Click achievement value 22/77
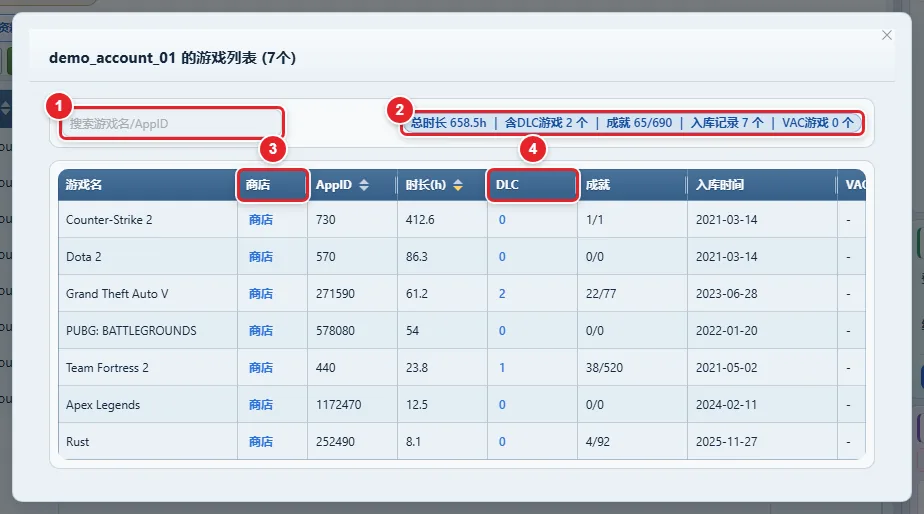924x514 pixels. point(601,294)
